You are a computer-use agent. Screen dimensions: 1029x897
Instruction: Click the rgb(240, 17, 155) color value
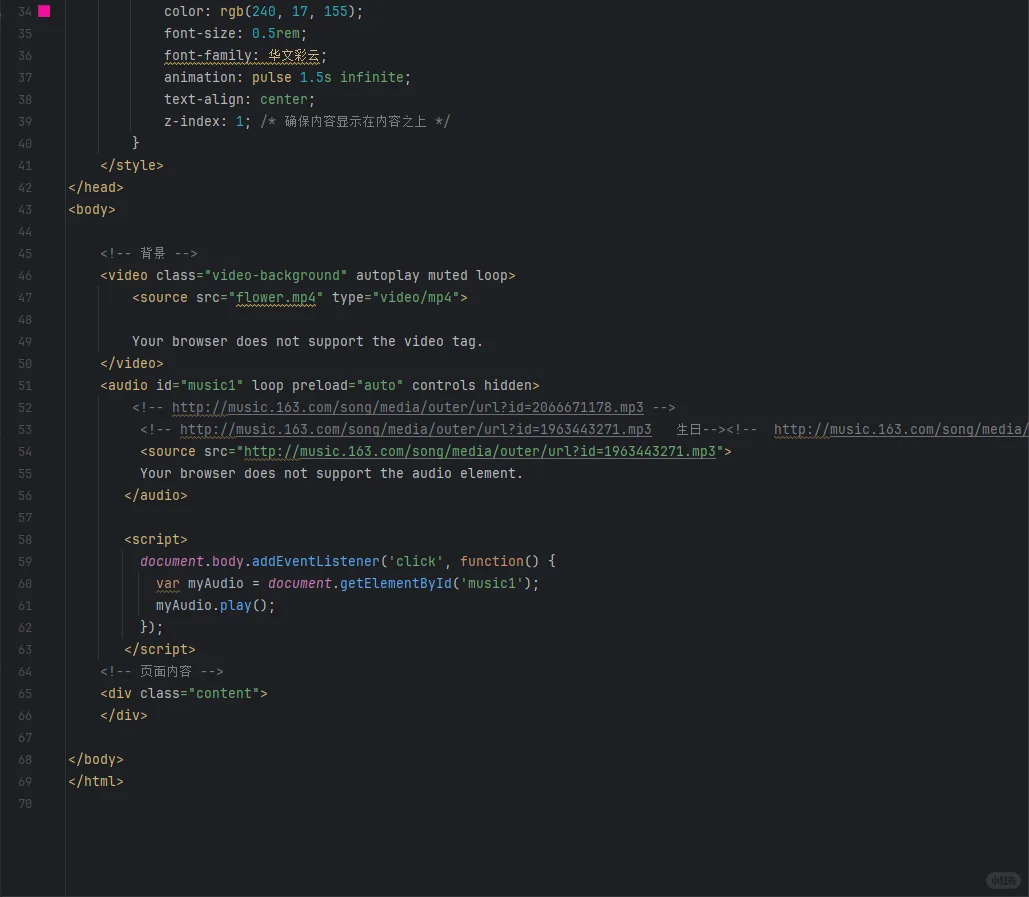click(289, 11)
